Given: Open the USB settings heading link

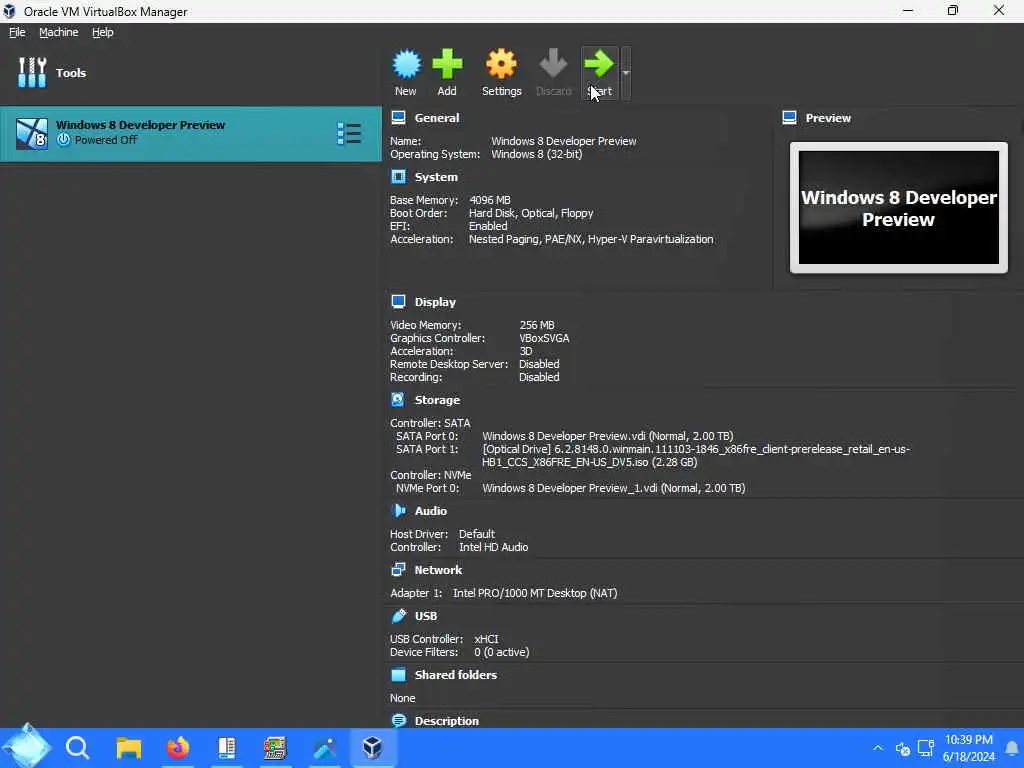Looking at the screenshot, I should point(426,616).
